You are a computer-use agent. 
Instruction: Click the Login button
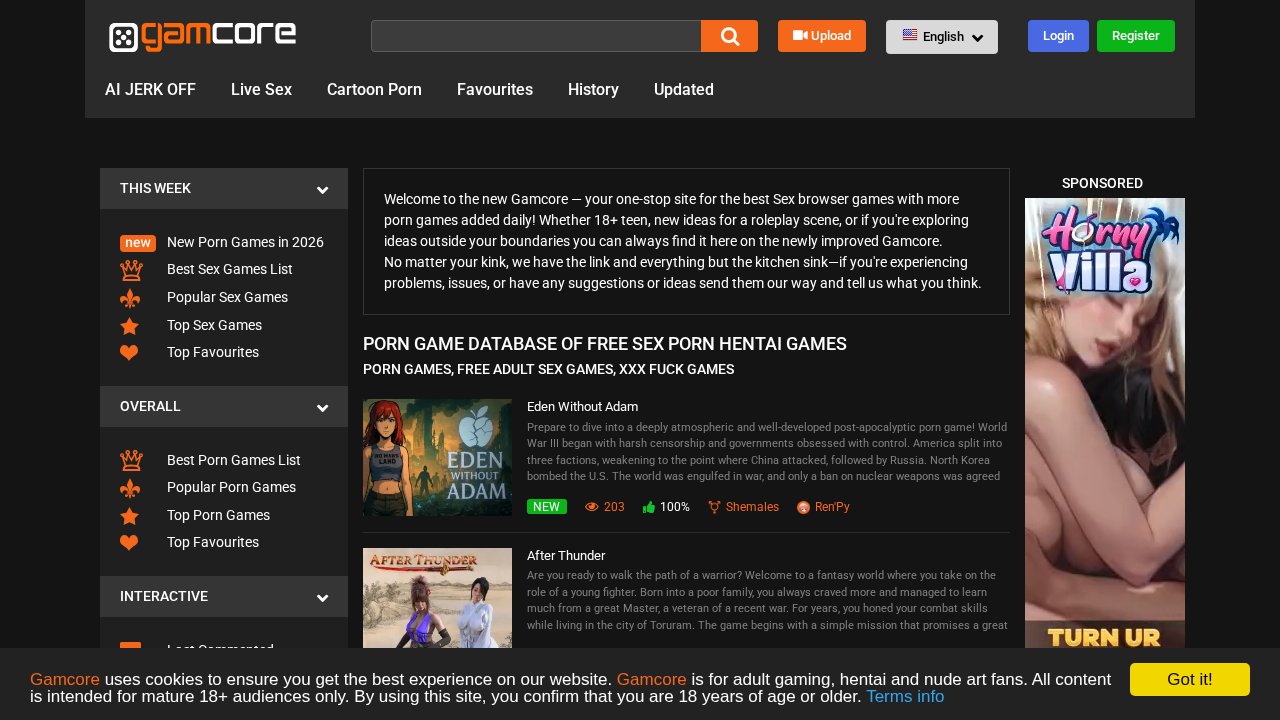(x=1058, y=36)
